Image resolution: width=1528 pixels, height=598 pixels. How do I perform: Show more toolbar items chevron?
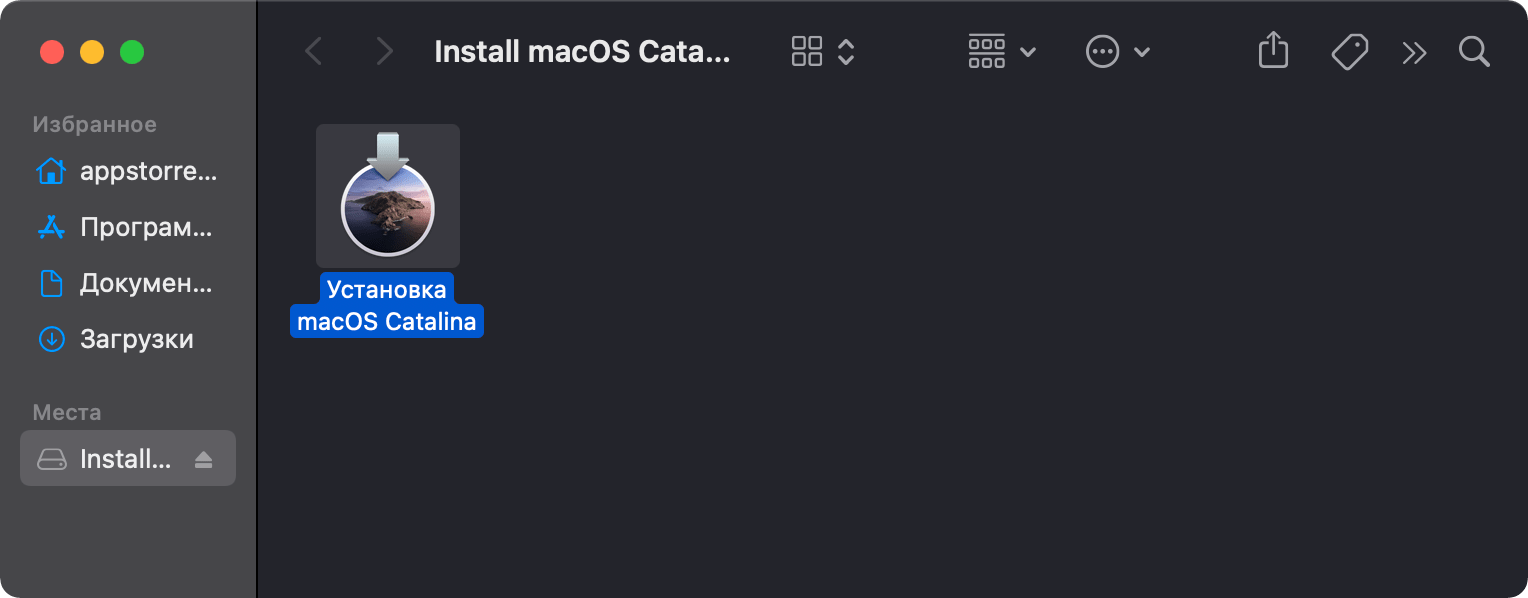[1414, 52]
